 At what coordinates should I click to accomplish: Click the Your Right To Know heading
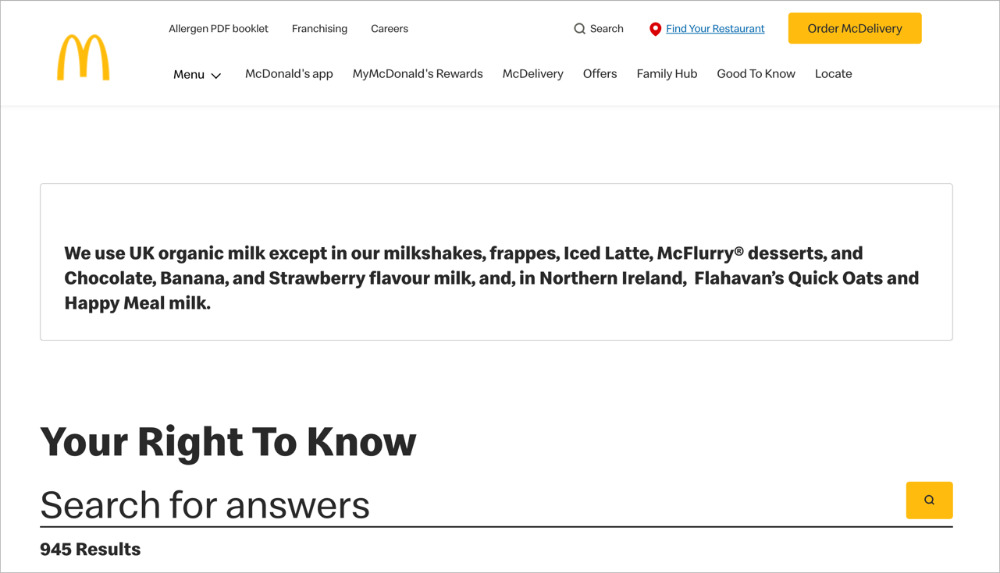(x=228, y=442)
